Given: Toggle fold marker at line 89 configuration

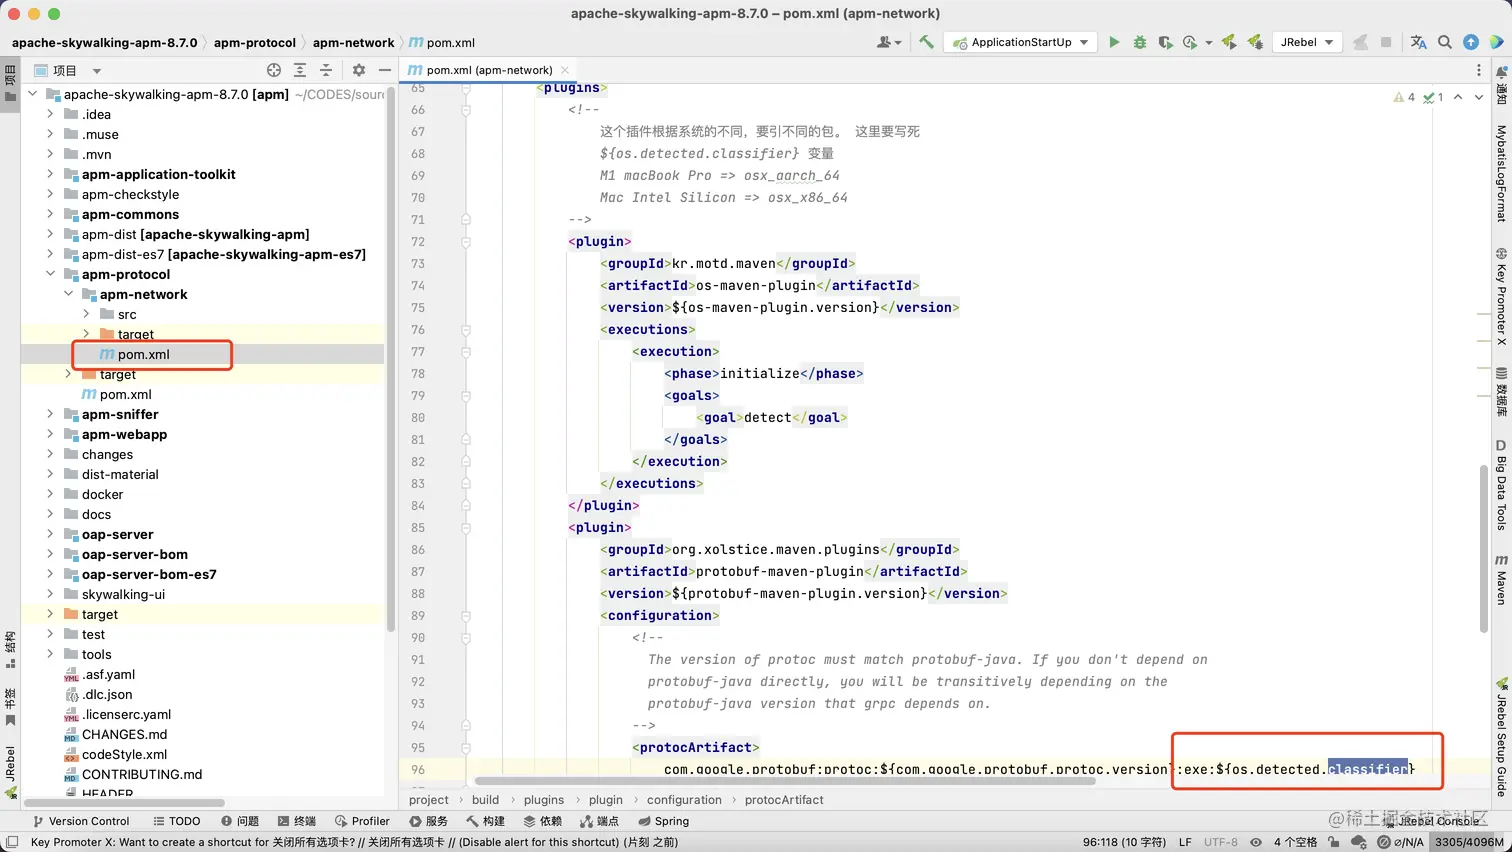Looking at the screenshot, I should click(x=465, y=616).
